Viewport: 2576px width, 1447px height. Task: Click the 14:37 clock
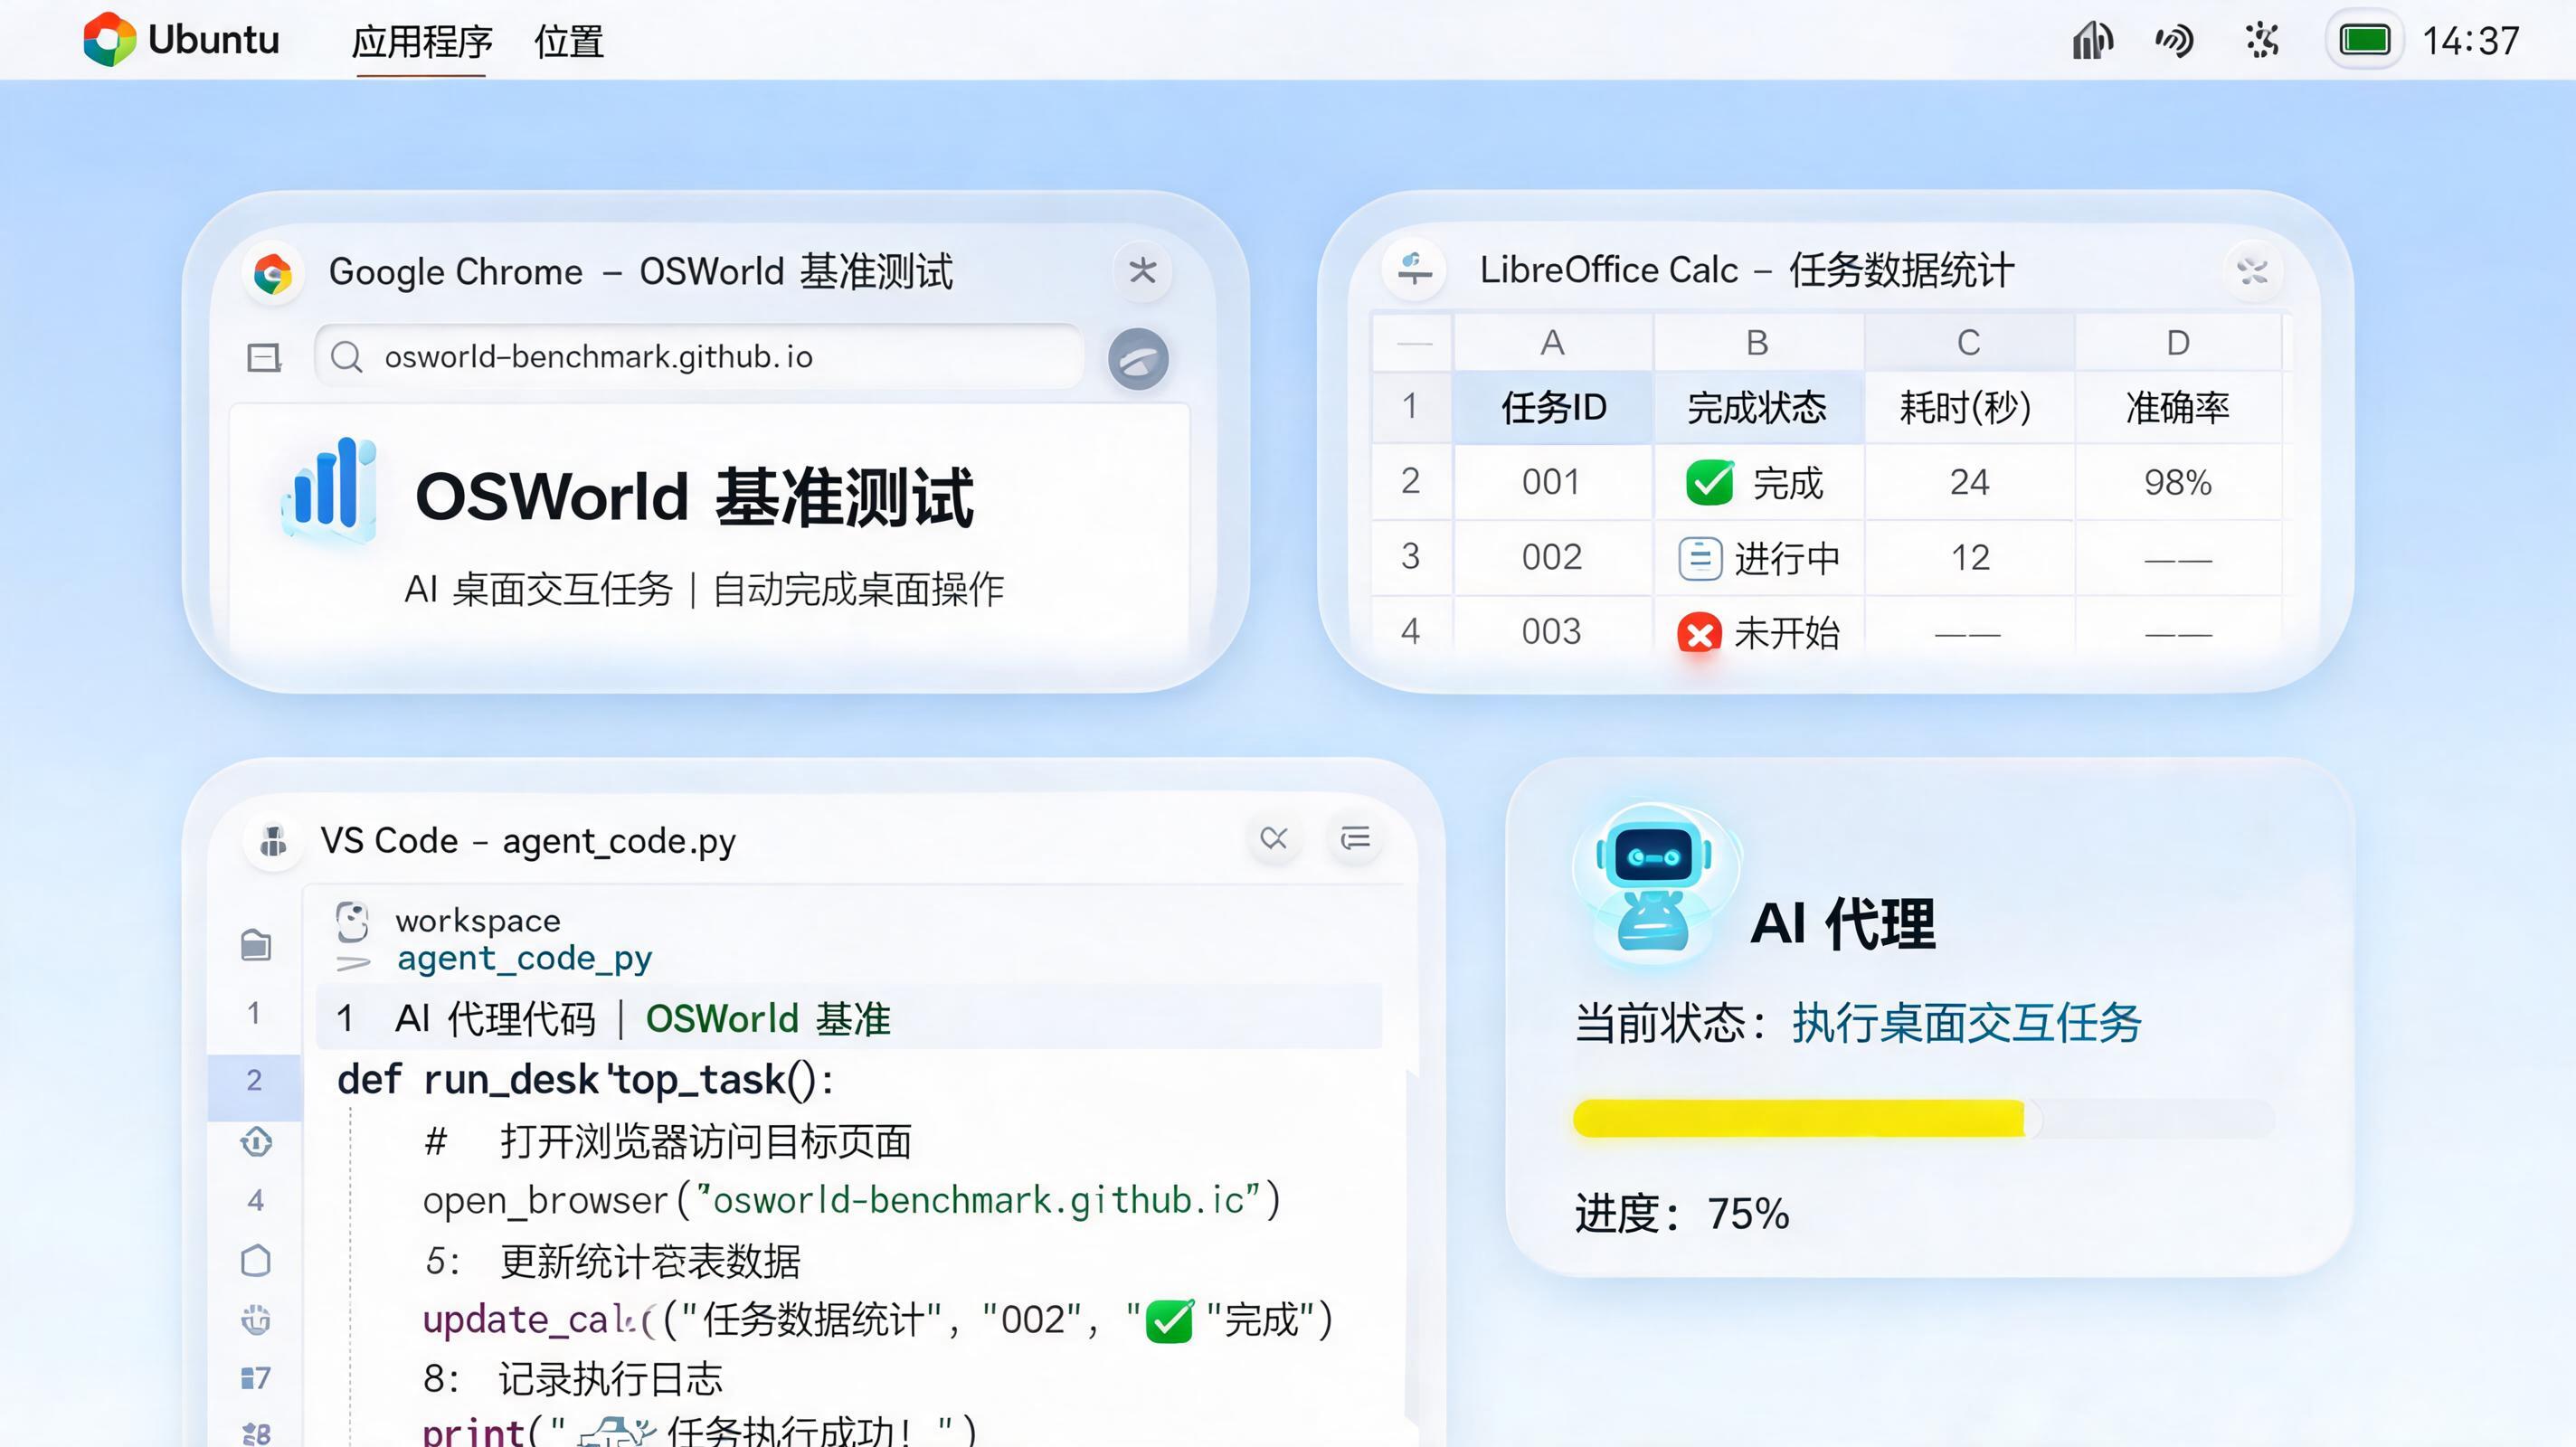point(2470,41)
